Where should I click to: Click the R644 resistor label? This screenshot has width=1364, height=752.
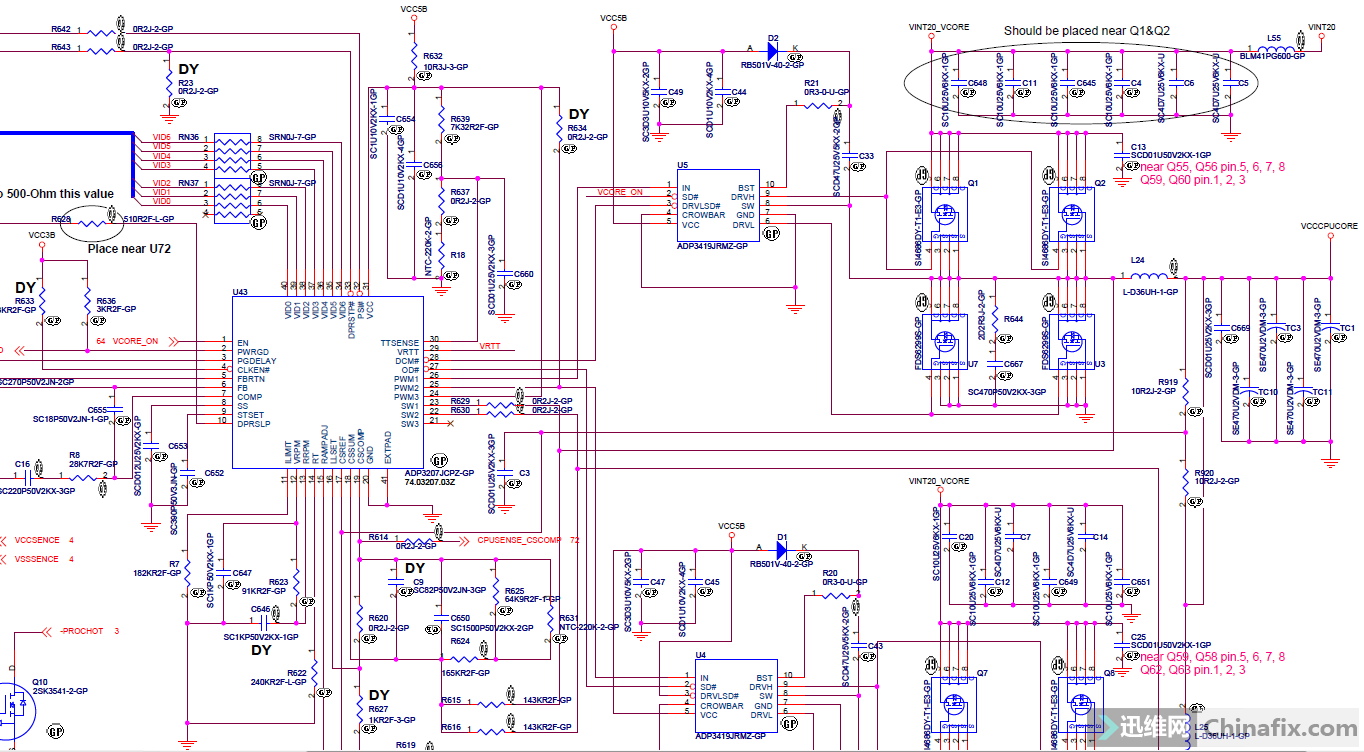pos(1013,319)
